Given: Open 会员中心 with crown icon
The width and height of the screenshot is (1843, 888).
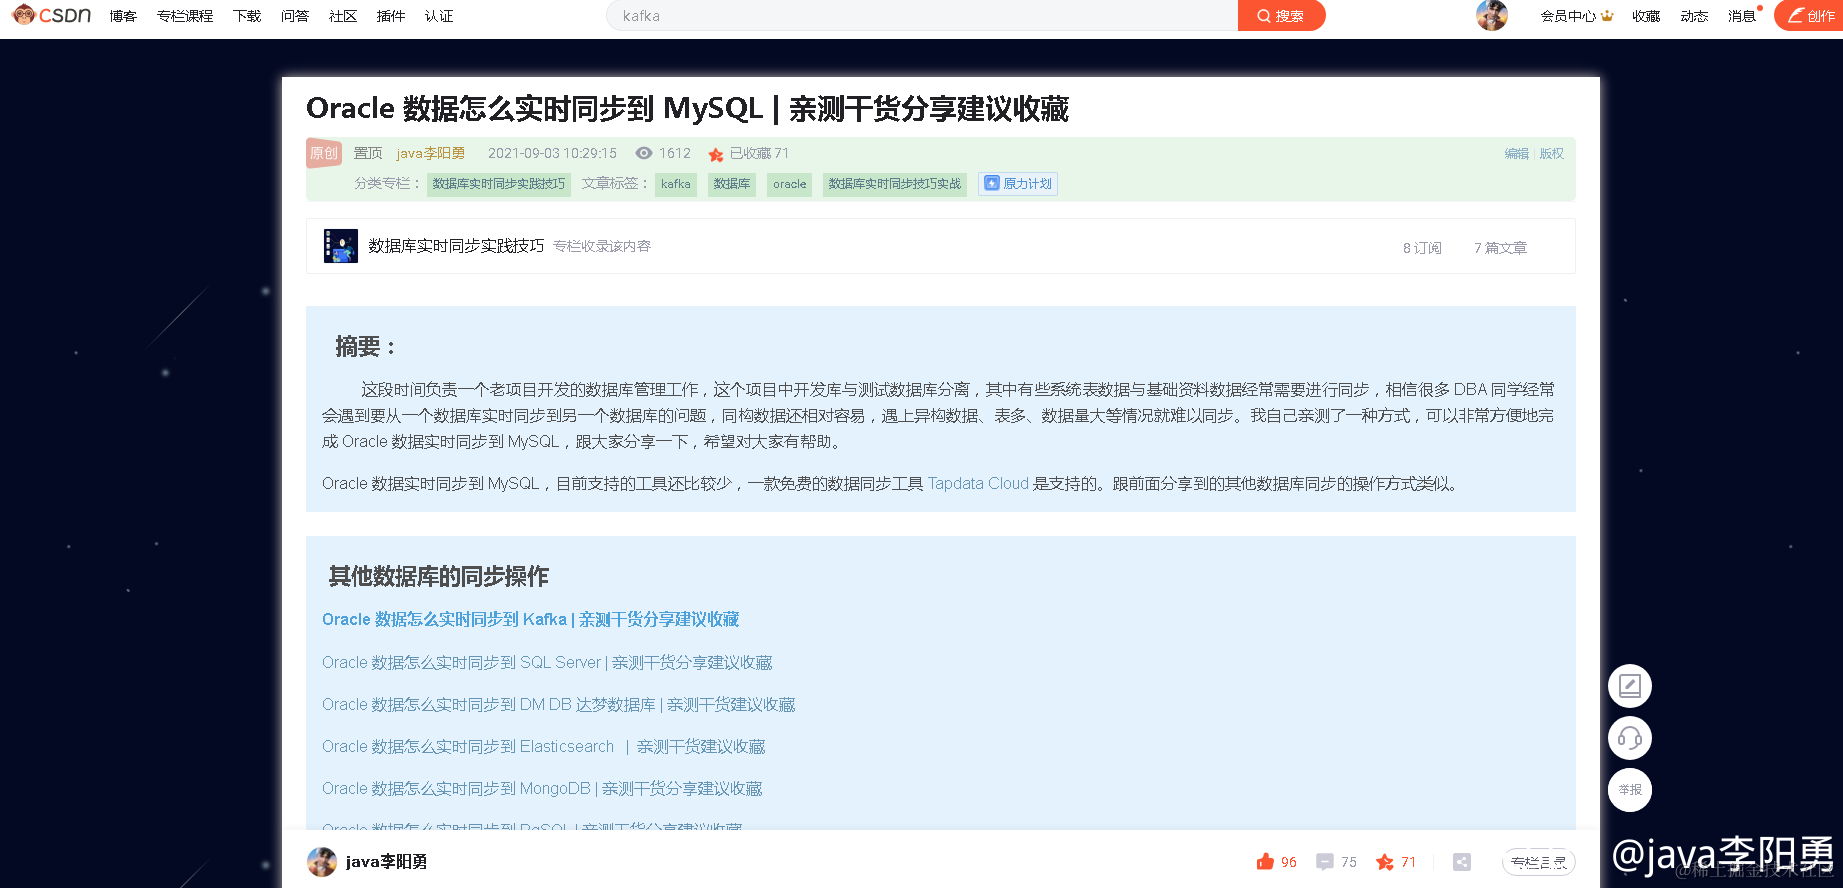Looking at the screenshot, I should pos(1577,16).
